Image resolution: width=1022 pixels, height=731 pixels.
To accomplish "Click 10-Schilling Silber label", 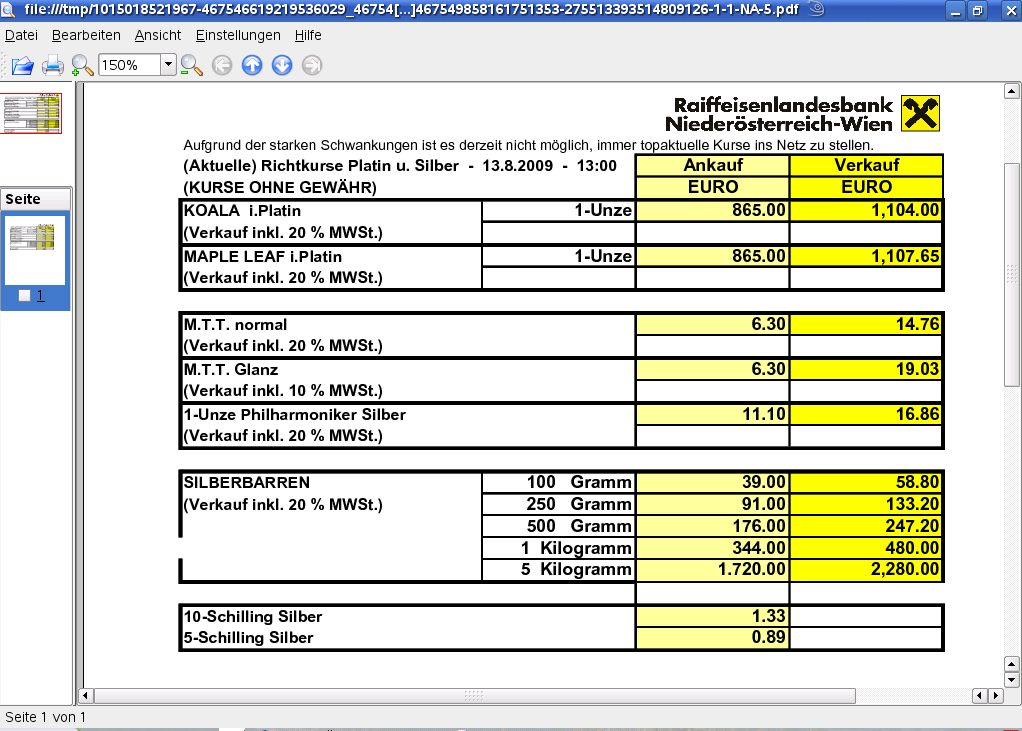I will pyautogui.click(x=253, y=616).
